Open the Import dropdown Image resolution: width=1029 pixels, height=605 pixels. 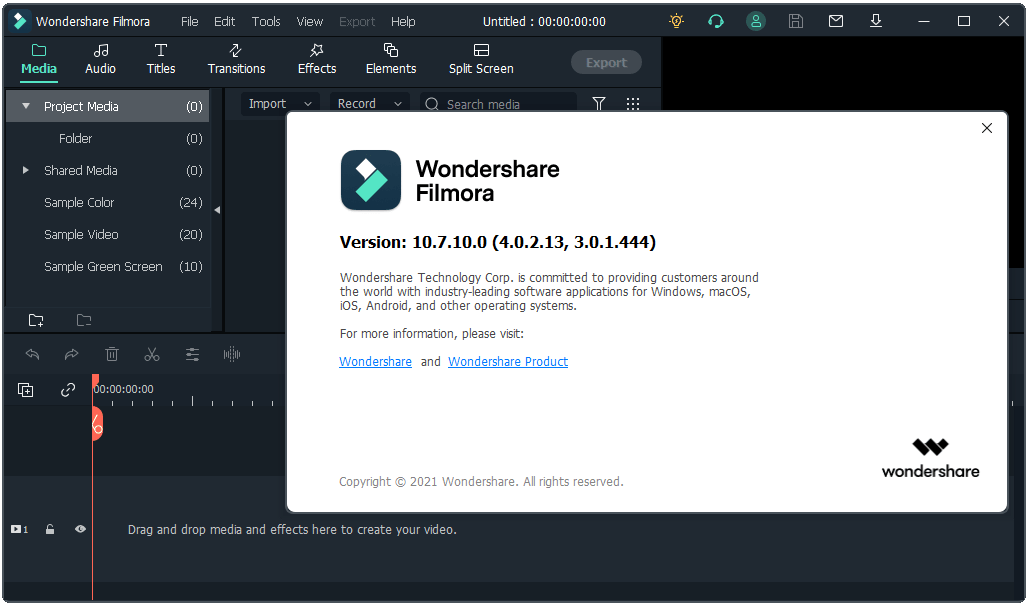click(x=280, y=104)
